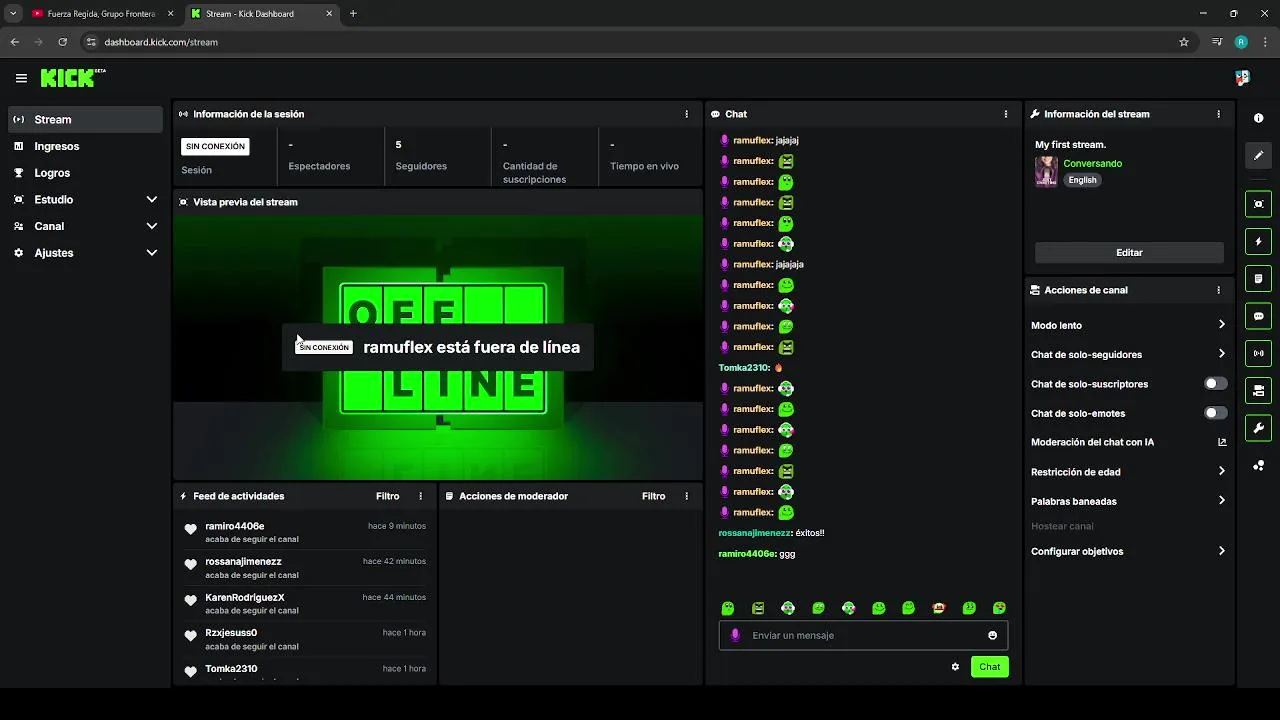Open the profile avatar menu
Viewport: 1280px width, 720px height.
pos(1242,78)
